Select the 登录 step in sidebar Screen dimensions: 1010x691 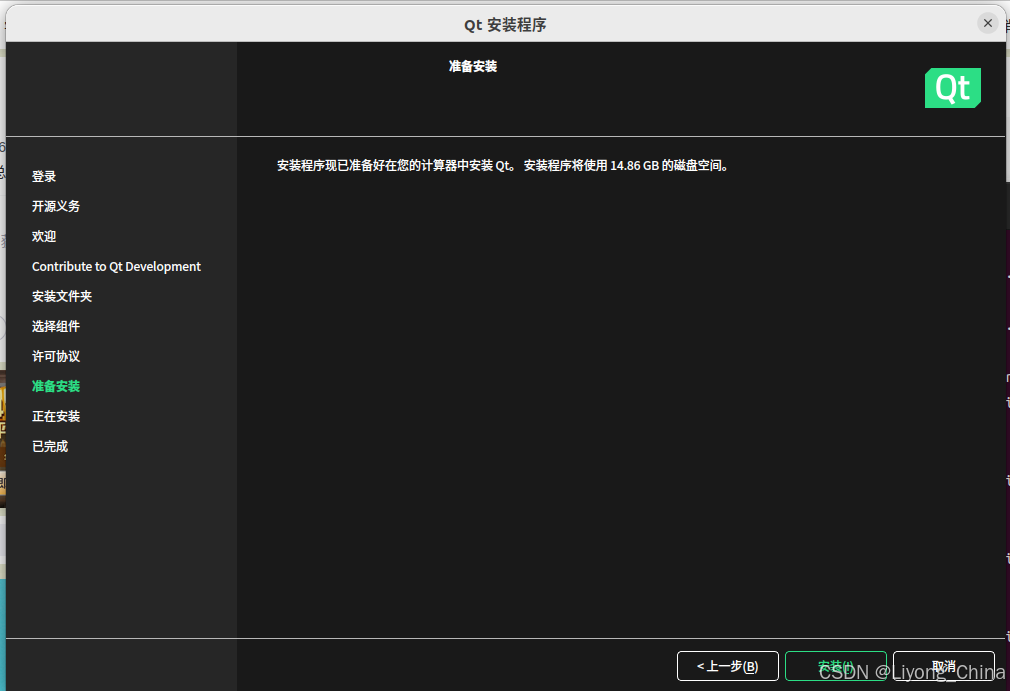click(x=44, y=176)
